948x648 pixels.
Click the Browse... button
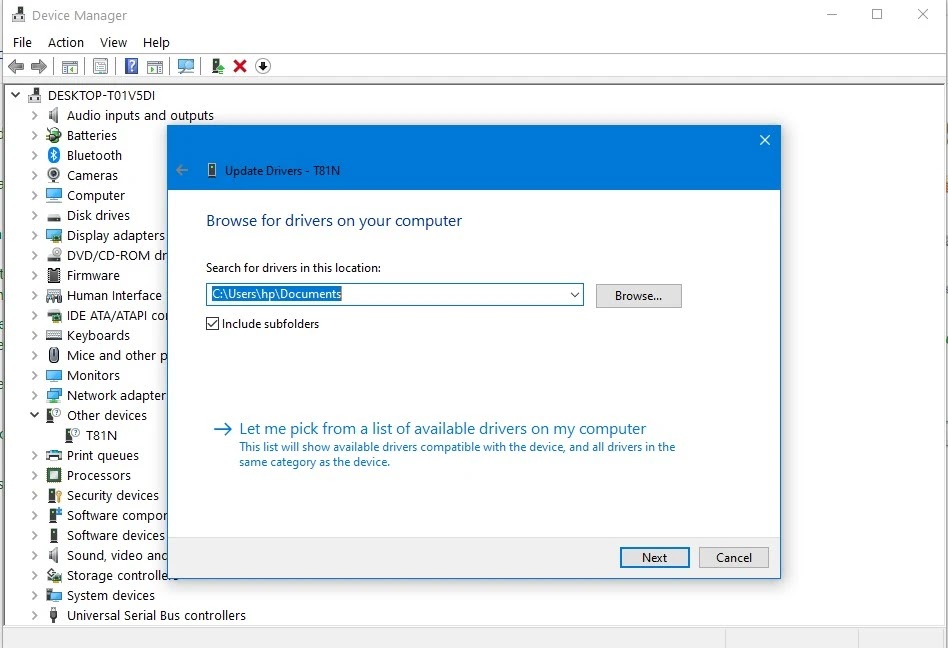pyautogui.click(x=638, y=296)
